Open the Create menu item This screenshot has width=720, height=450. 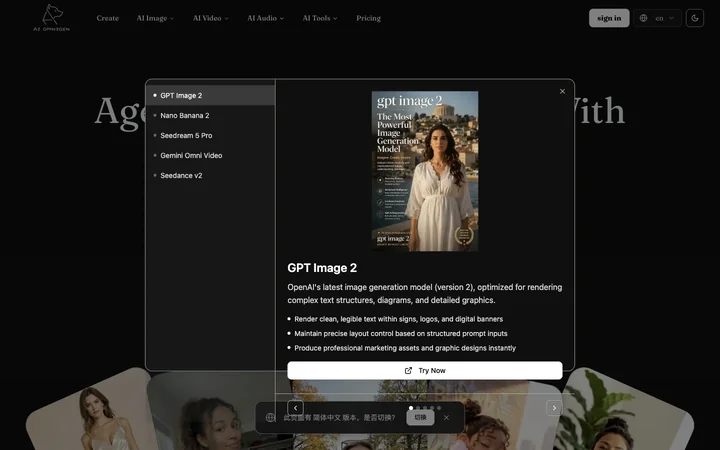click(107, 18)
